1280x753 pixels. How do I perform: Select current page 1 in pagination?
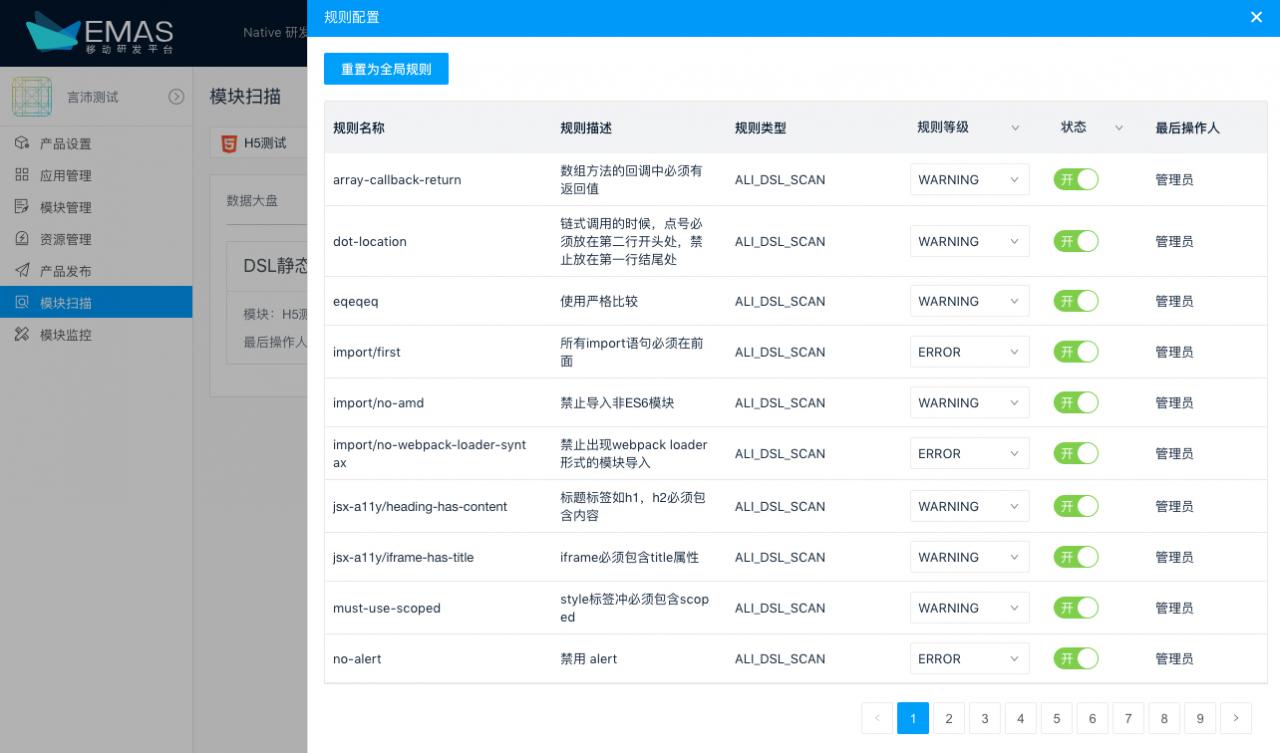[913, 718]
